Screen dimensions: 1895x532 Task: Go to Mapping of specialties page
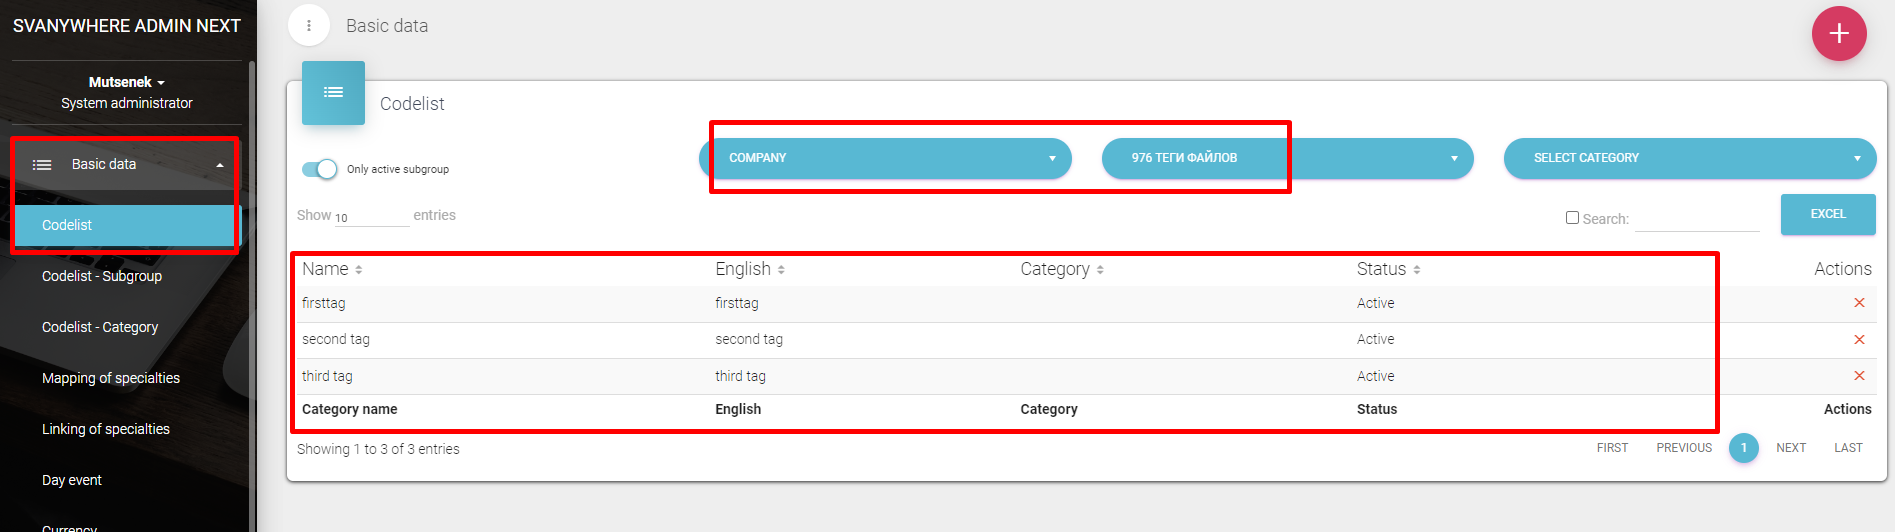coord(111,378)
